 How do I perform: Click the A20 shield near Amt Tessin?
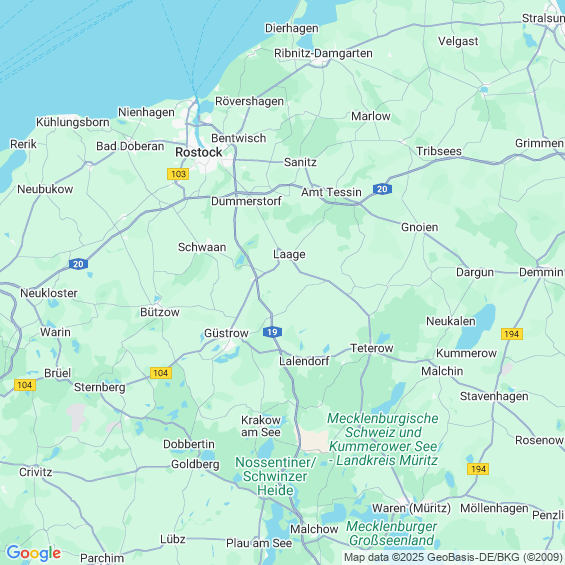382,189
